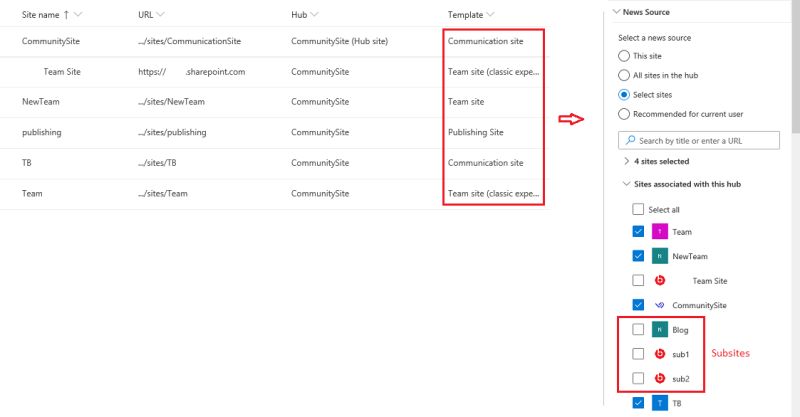Click the '.../sites/TB' URL cell
The image size is (800, 417).
[157, 163]
